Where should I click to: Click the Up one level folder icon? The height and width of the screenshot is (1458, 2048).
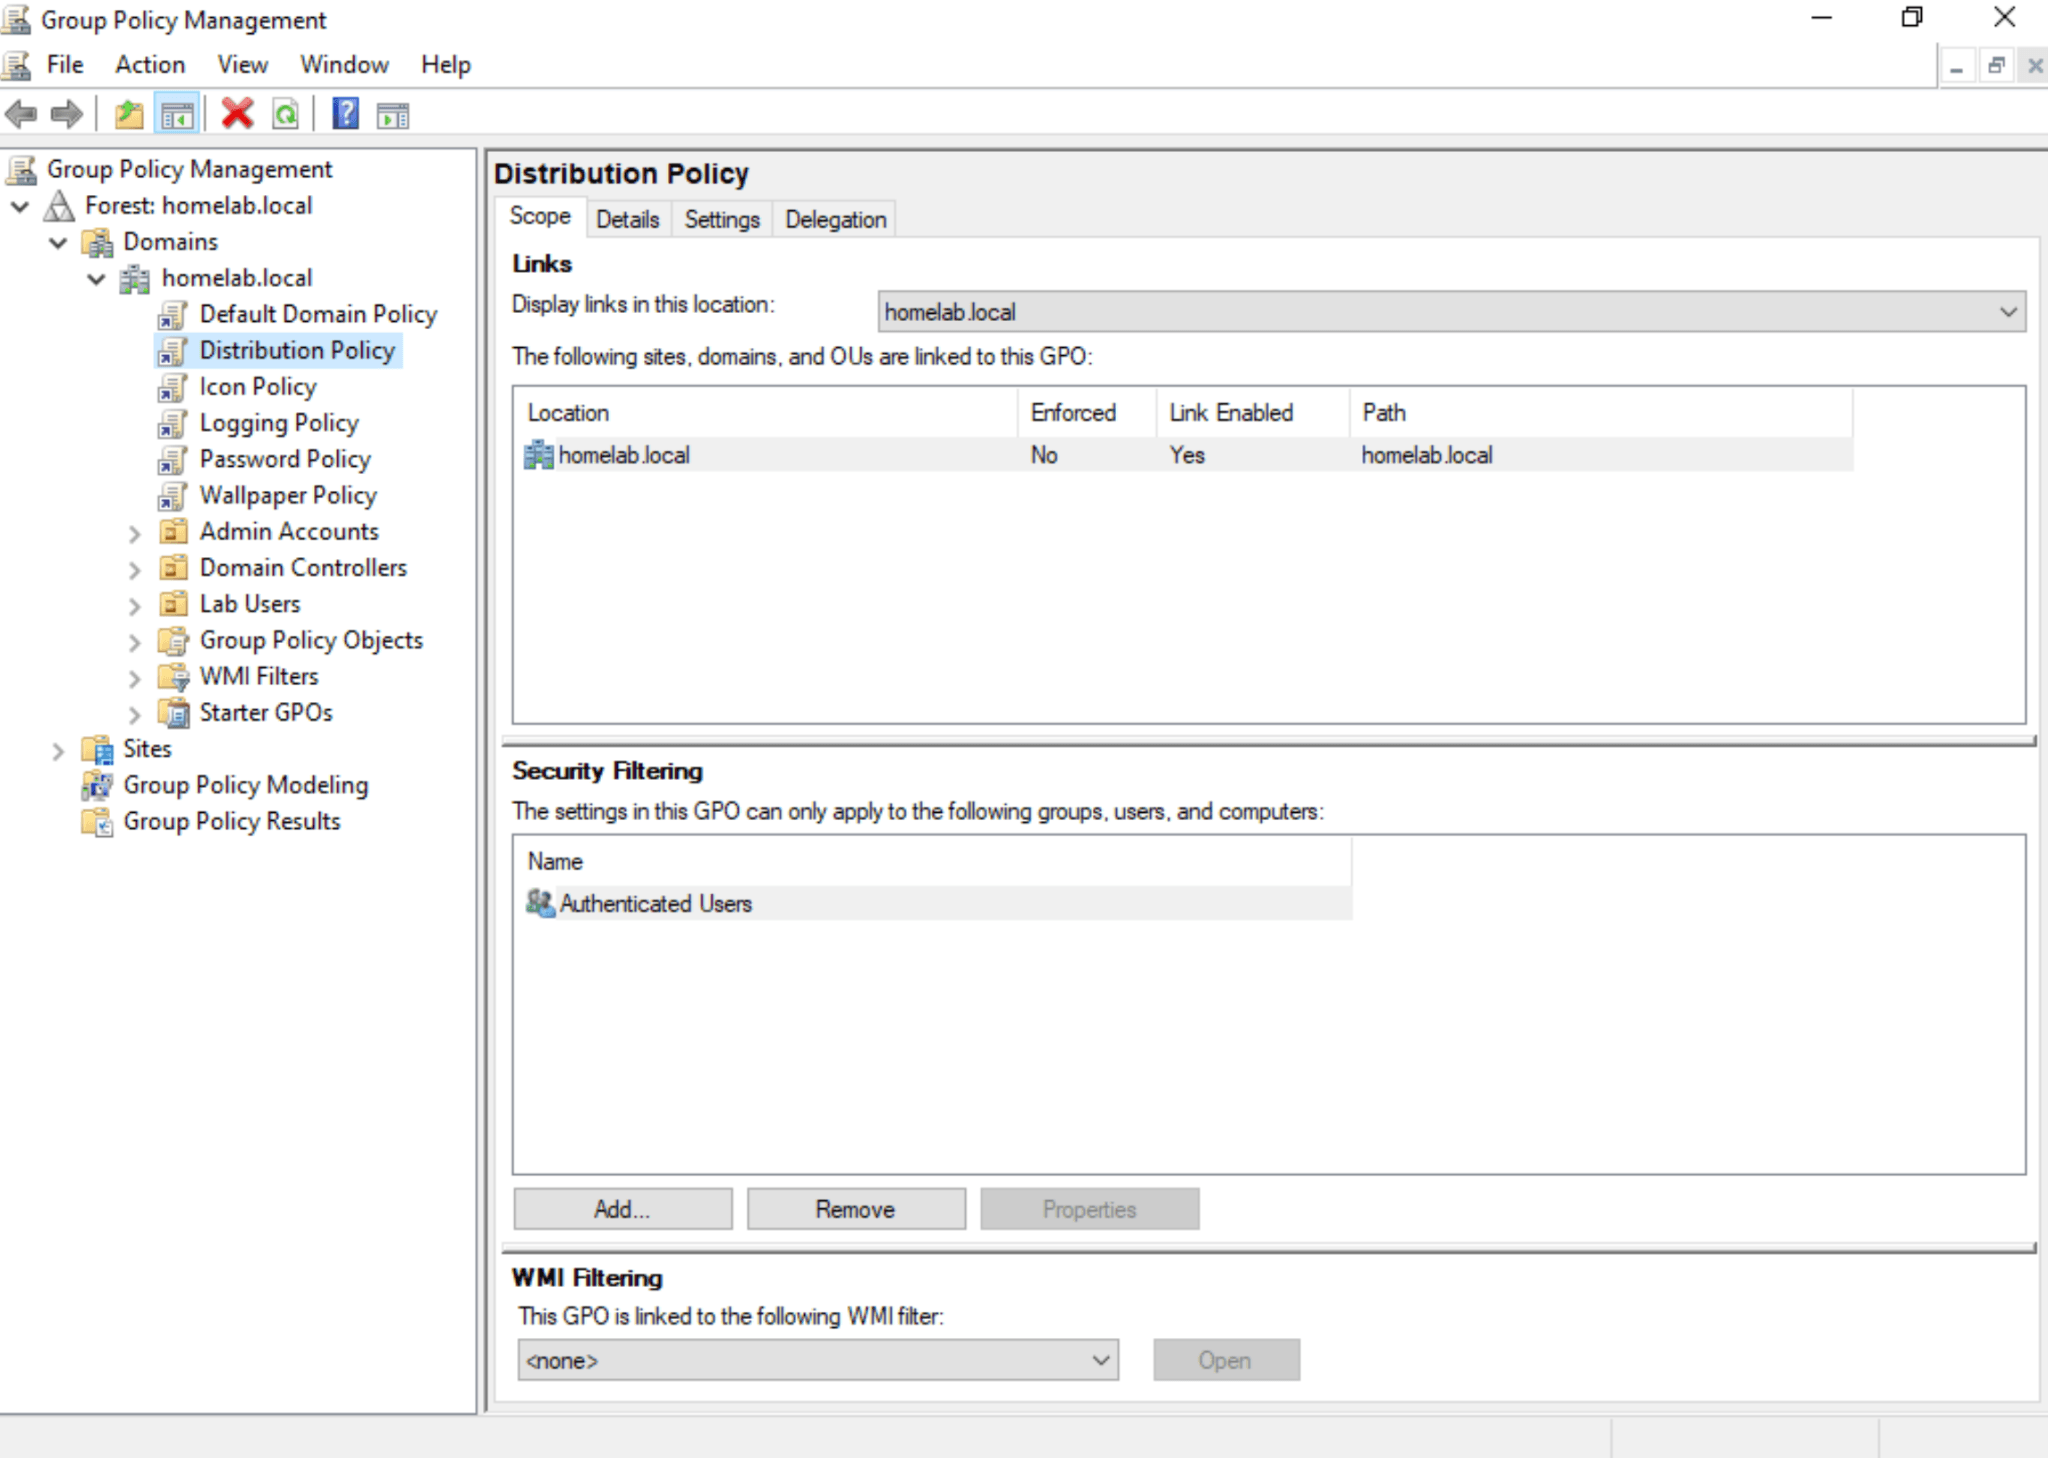click(x=129, y=115)
